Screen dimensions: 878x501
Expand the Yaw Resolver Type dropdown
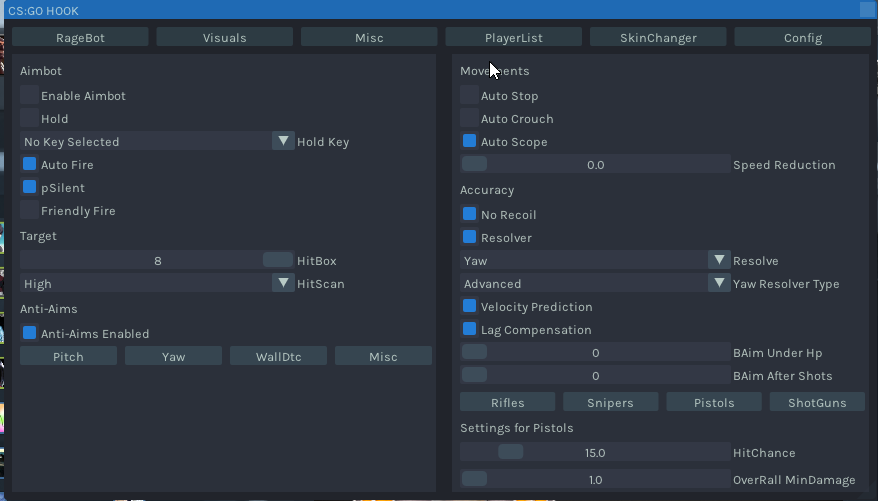719,283
